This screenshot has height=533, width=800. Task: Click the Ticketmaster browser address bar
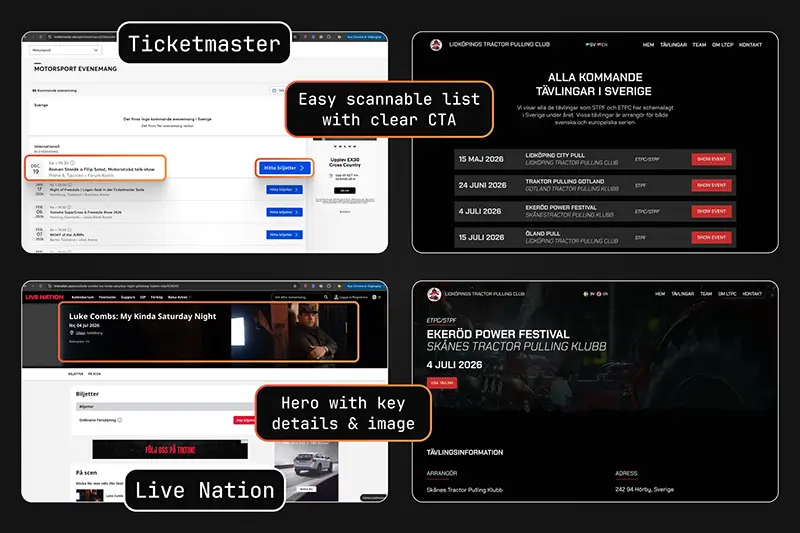coord(84,37)
